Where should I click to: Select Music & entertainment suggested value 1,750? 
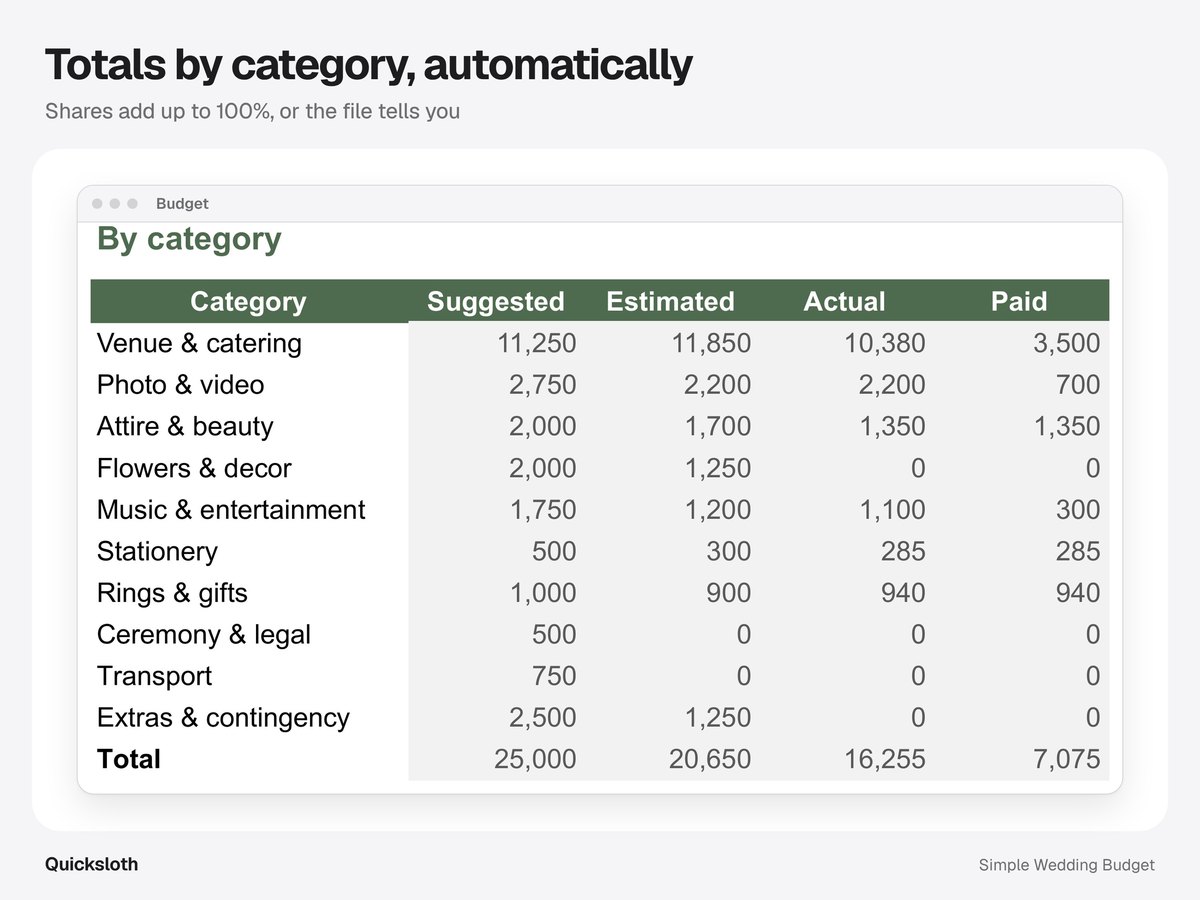point(543,510)
